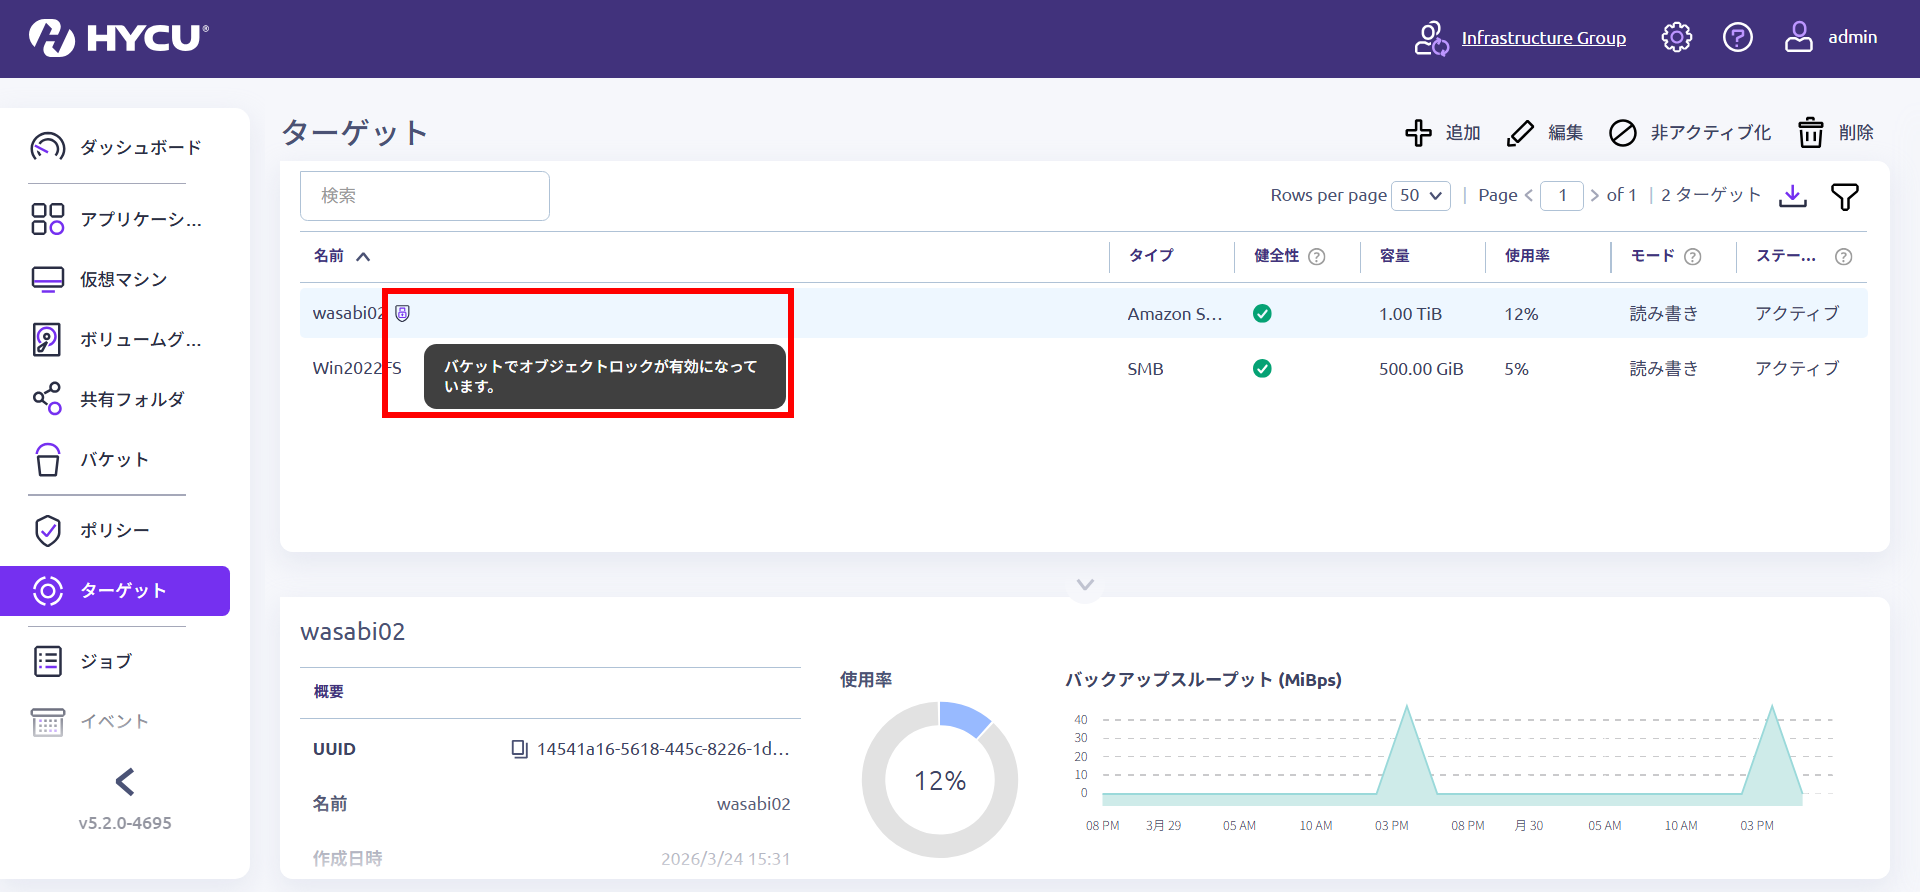Open the ジョブ sidebar item

(105, 661)
